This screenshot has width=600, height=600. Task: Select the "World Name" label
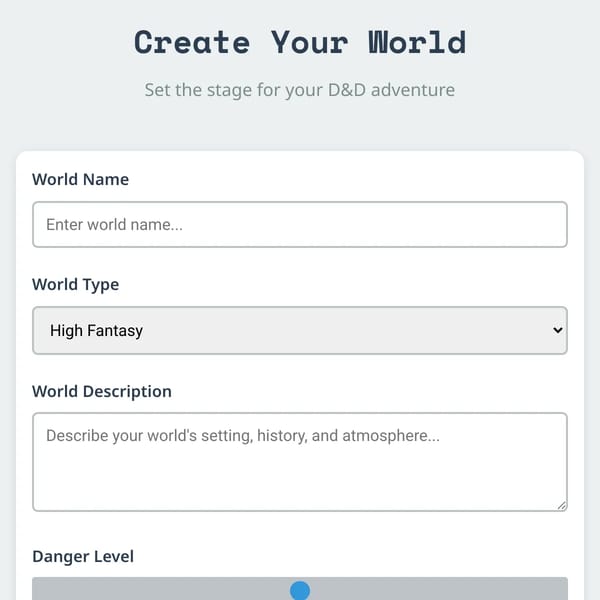[x=80, y=179]
